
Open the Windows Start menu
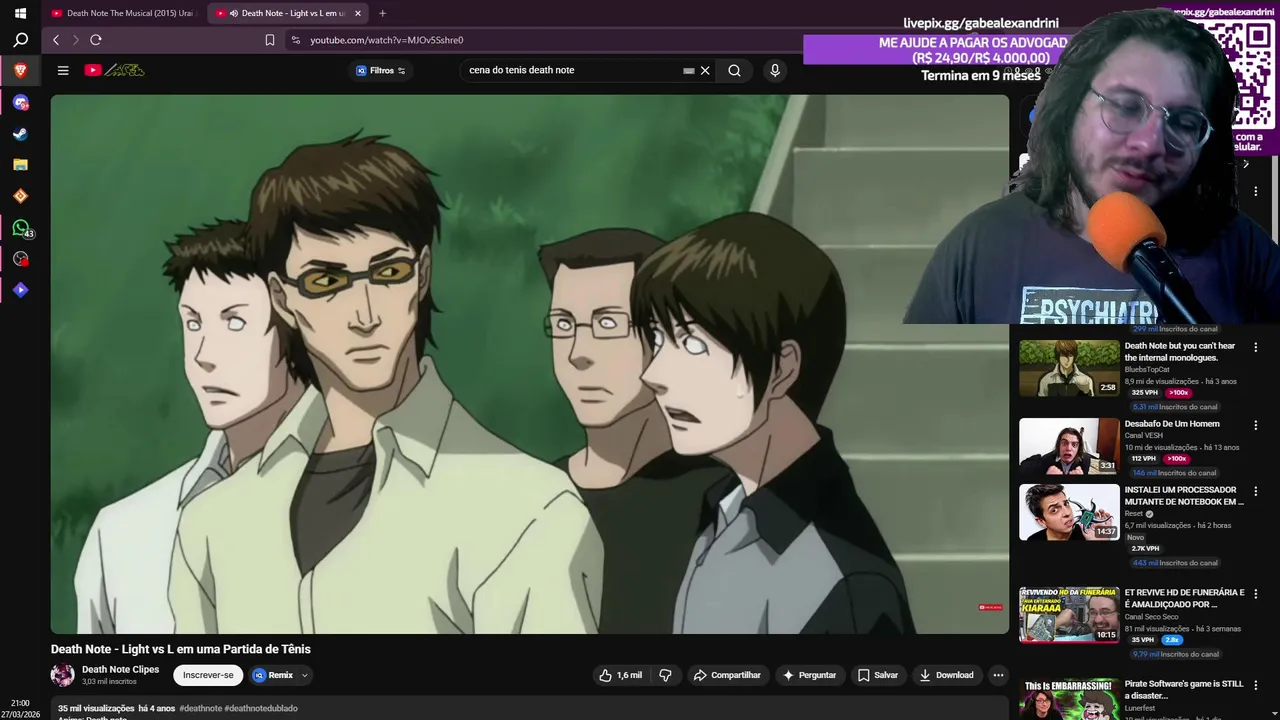pos(20,13)
